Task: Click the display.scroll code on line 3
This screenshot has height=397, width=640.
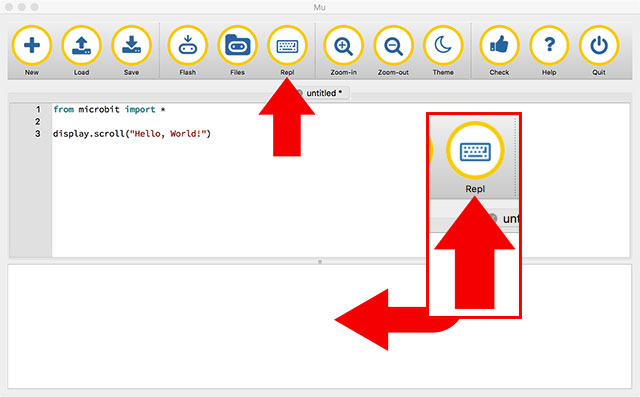Action: [x=131, y=134]
